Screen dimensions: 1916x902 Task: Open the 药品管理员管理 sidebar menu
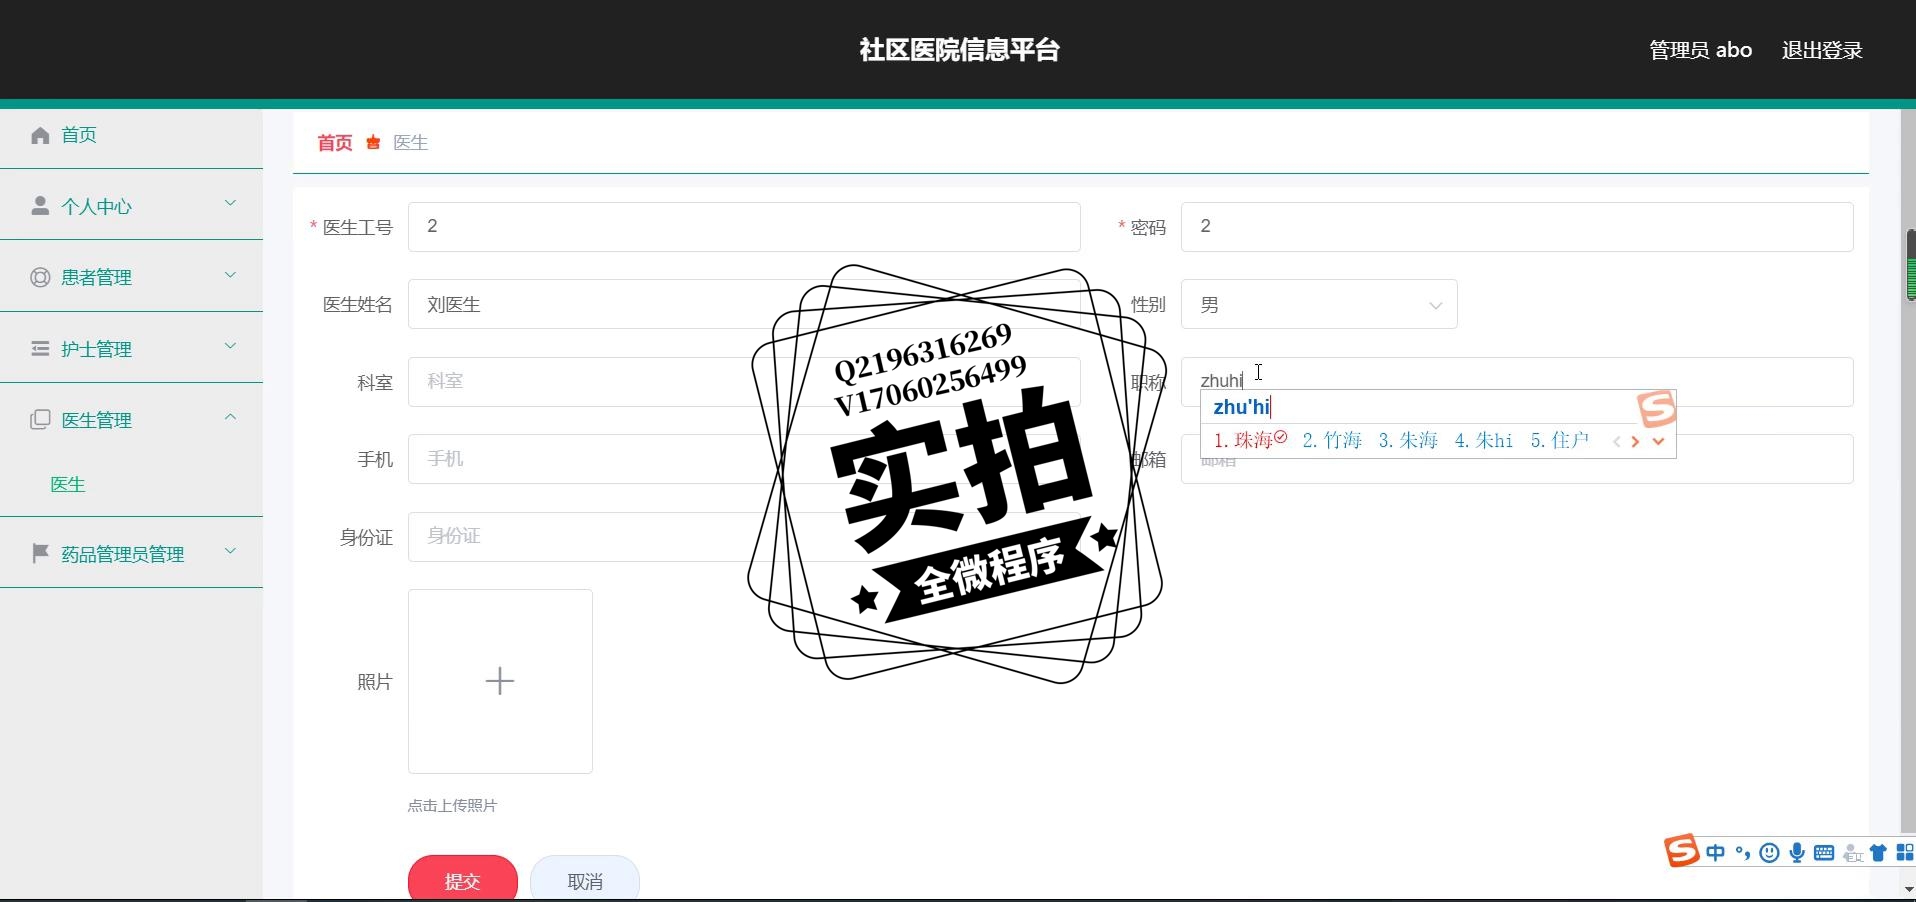131,553
